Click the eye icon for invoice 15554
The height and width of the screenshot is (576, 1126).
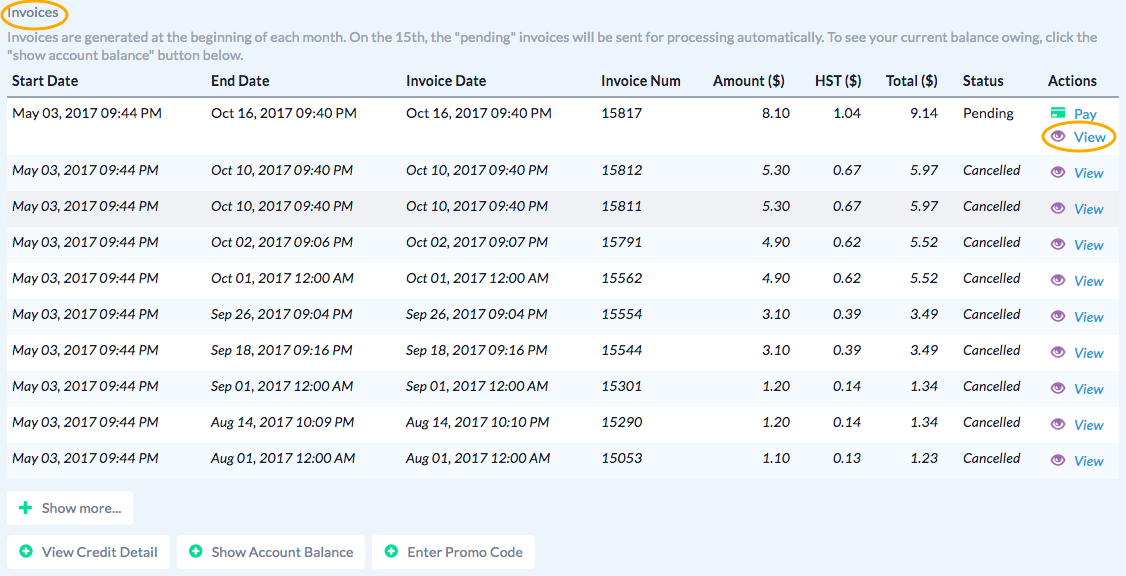pyautogui.click(x=1058, y=316)
